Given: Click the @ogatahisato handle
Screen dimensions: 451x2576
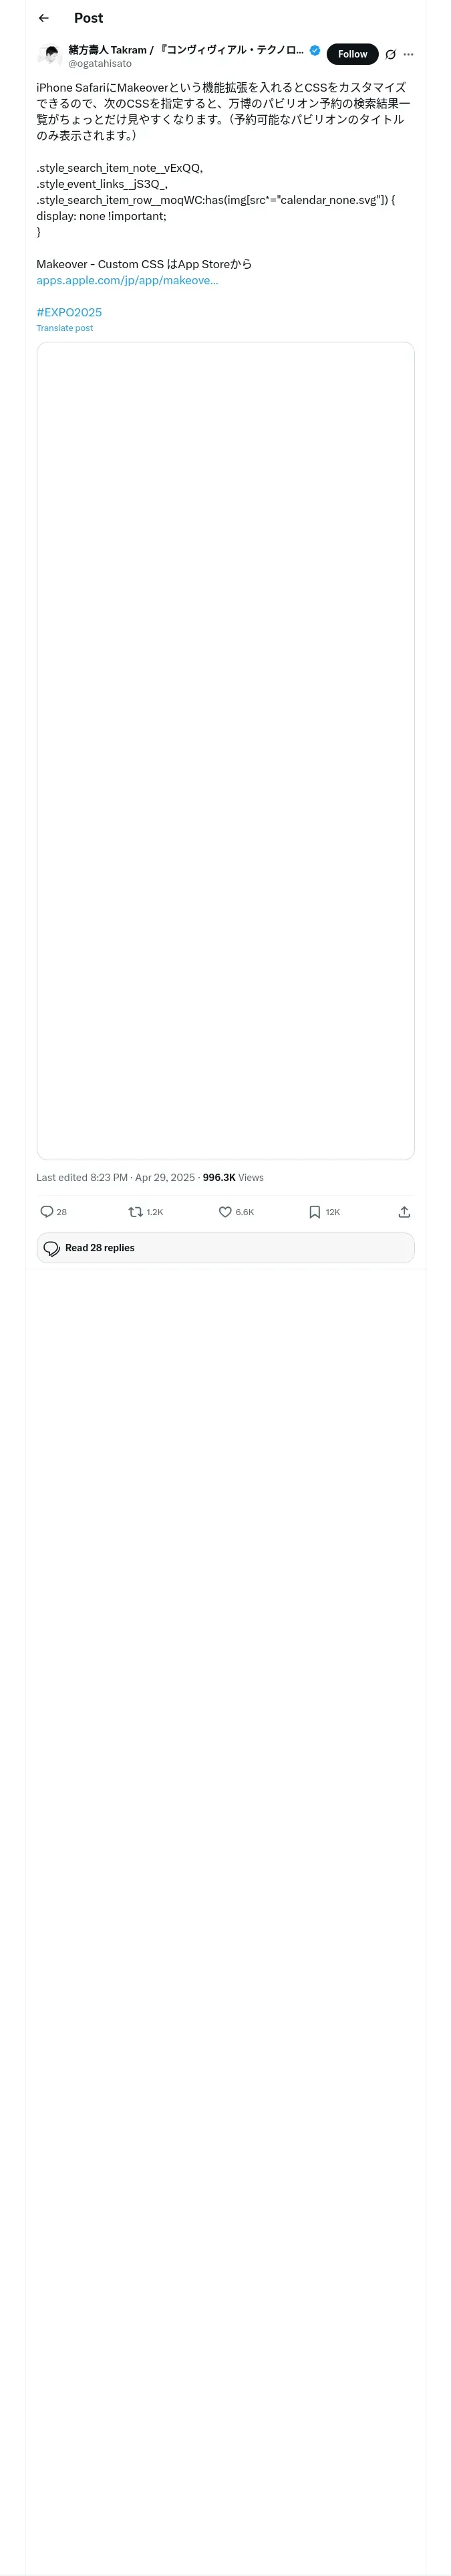Looking at the screenshot, I should click(x=100, y=64).
